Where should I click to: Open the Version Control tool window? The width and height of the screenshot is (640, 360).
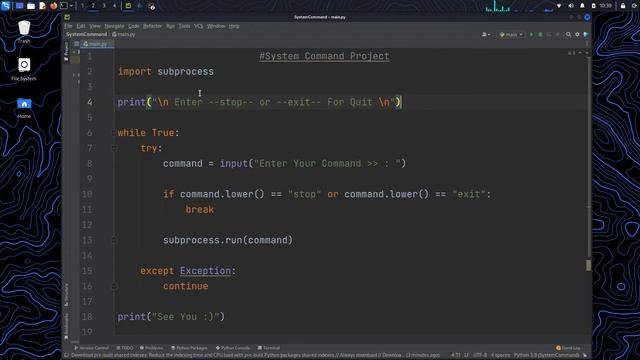pyautogui.click(x=91, y=348)
